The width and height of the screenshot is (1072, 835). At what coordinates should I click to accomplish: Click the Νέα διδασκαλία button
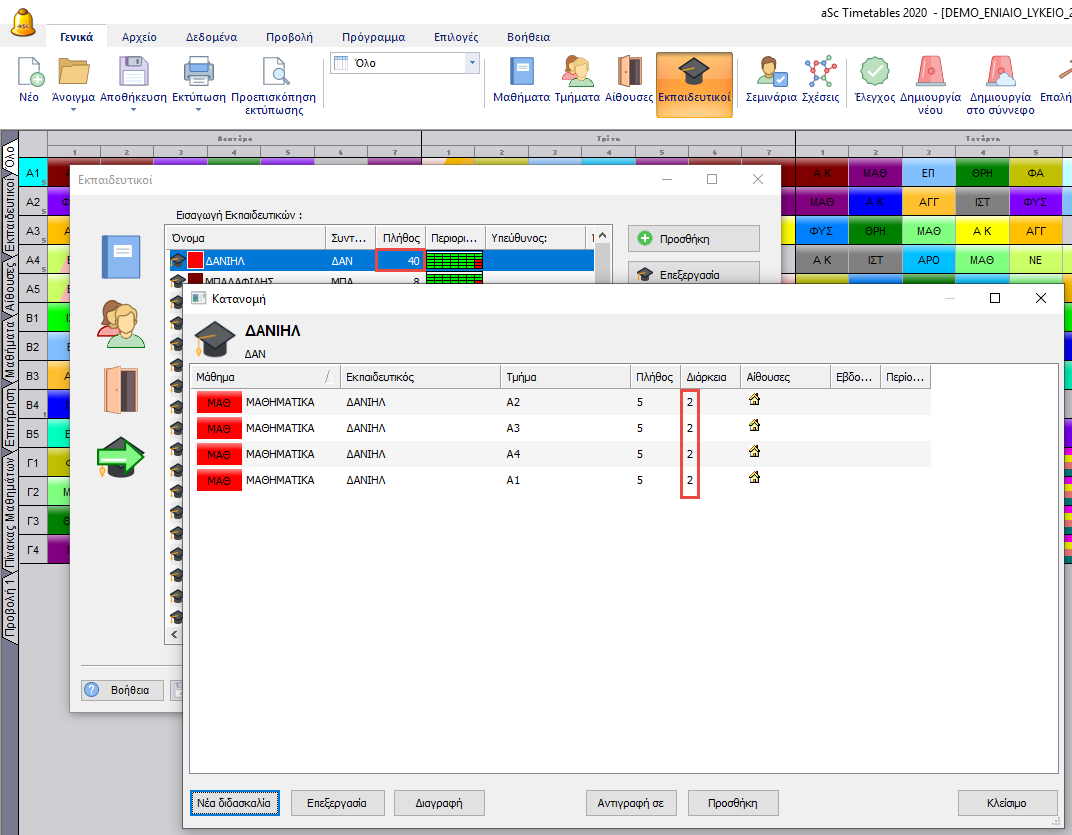236,803
